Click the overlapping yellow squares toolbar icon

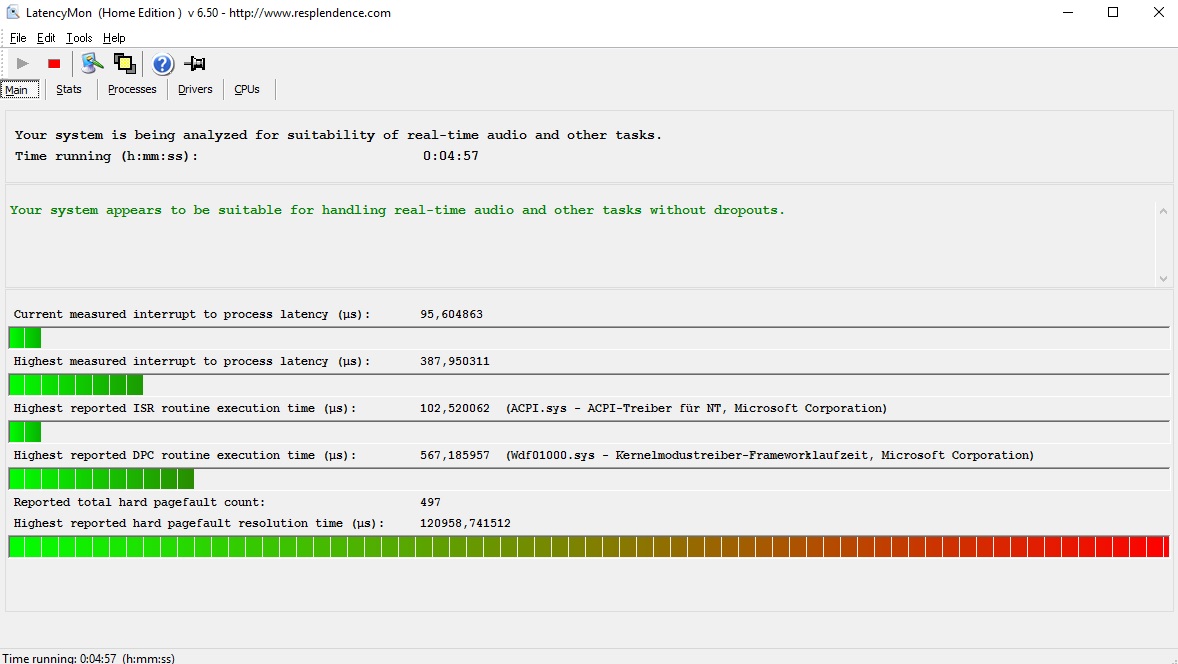click(x=124, y=64)
